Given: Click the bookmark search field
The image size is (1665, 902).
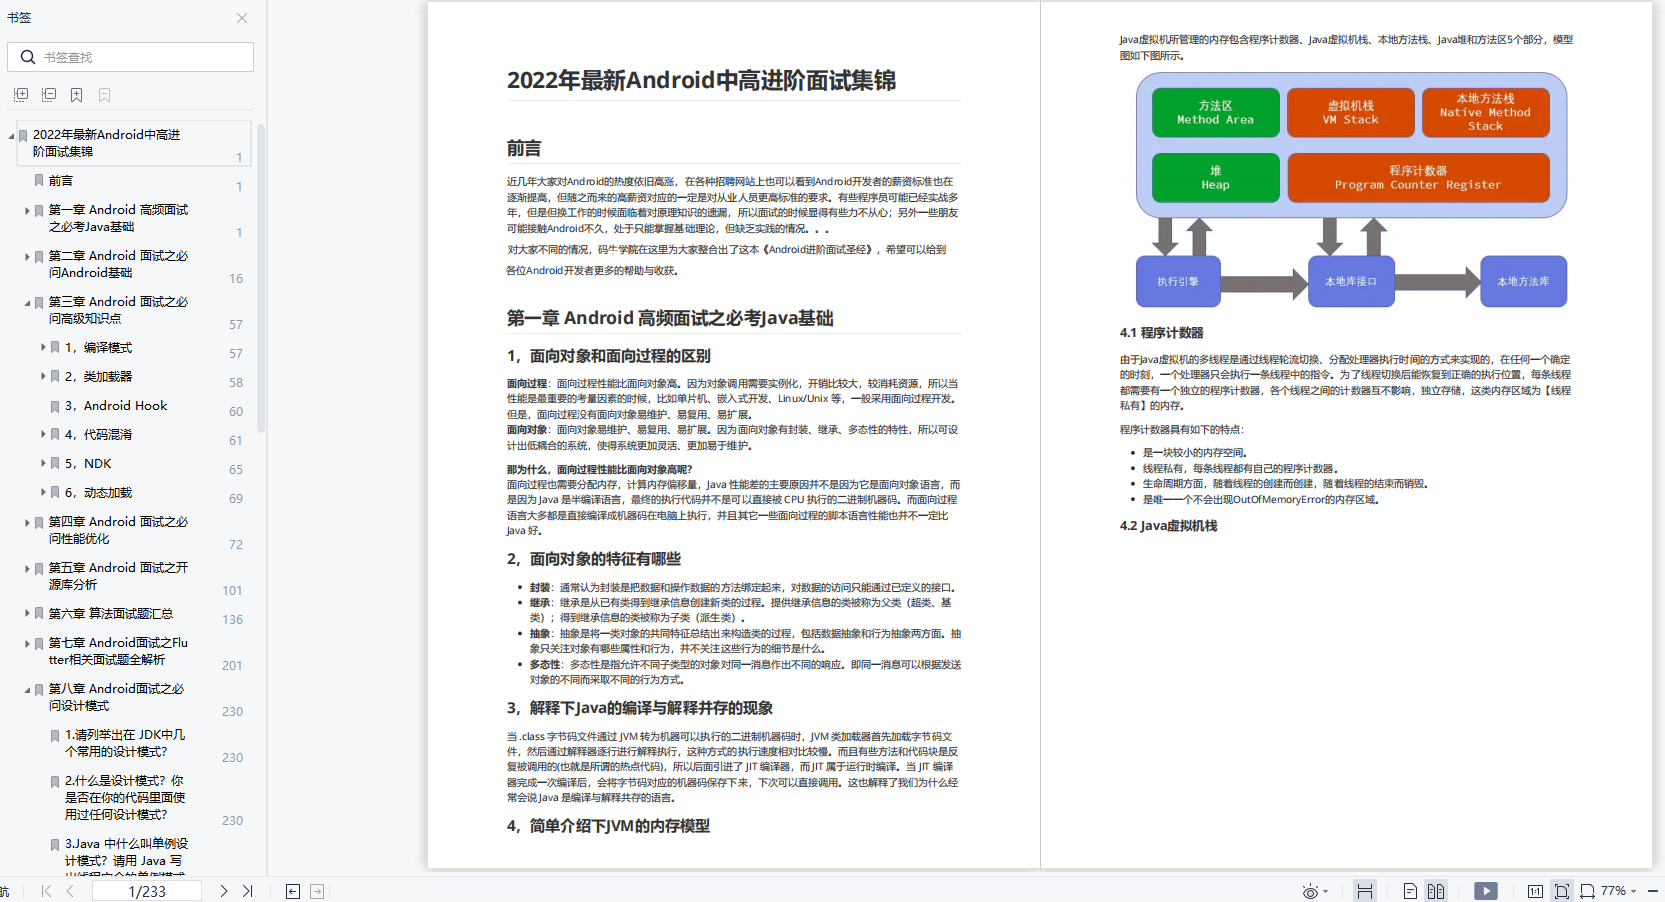Looking at the screenshot, I should tap(130, 57).
